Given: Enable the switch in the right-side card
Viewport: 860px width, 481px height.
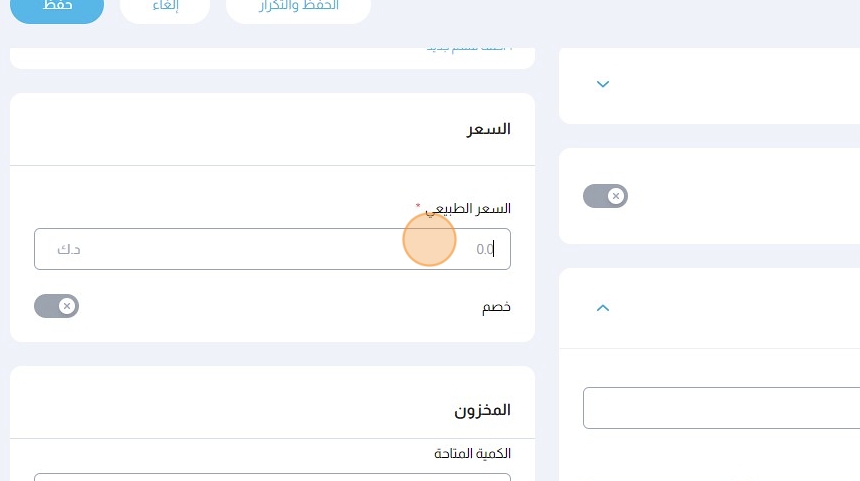Looking at the screenshot, I should [605, 196].
